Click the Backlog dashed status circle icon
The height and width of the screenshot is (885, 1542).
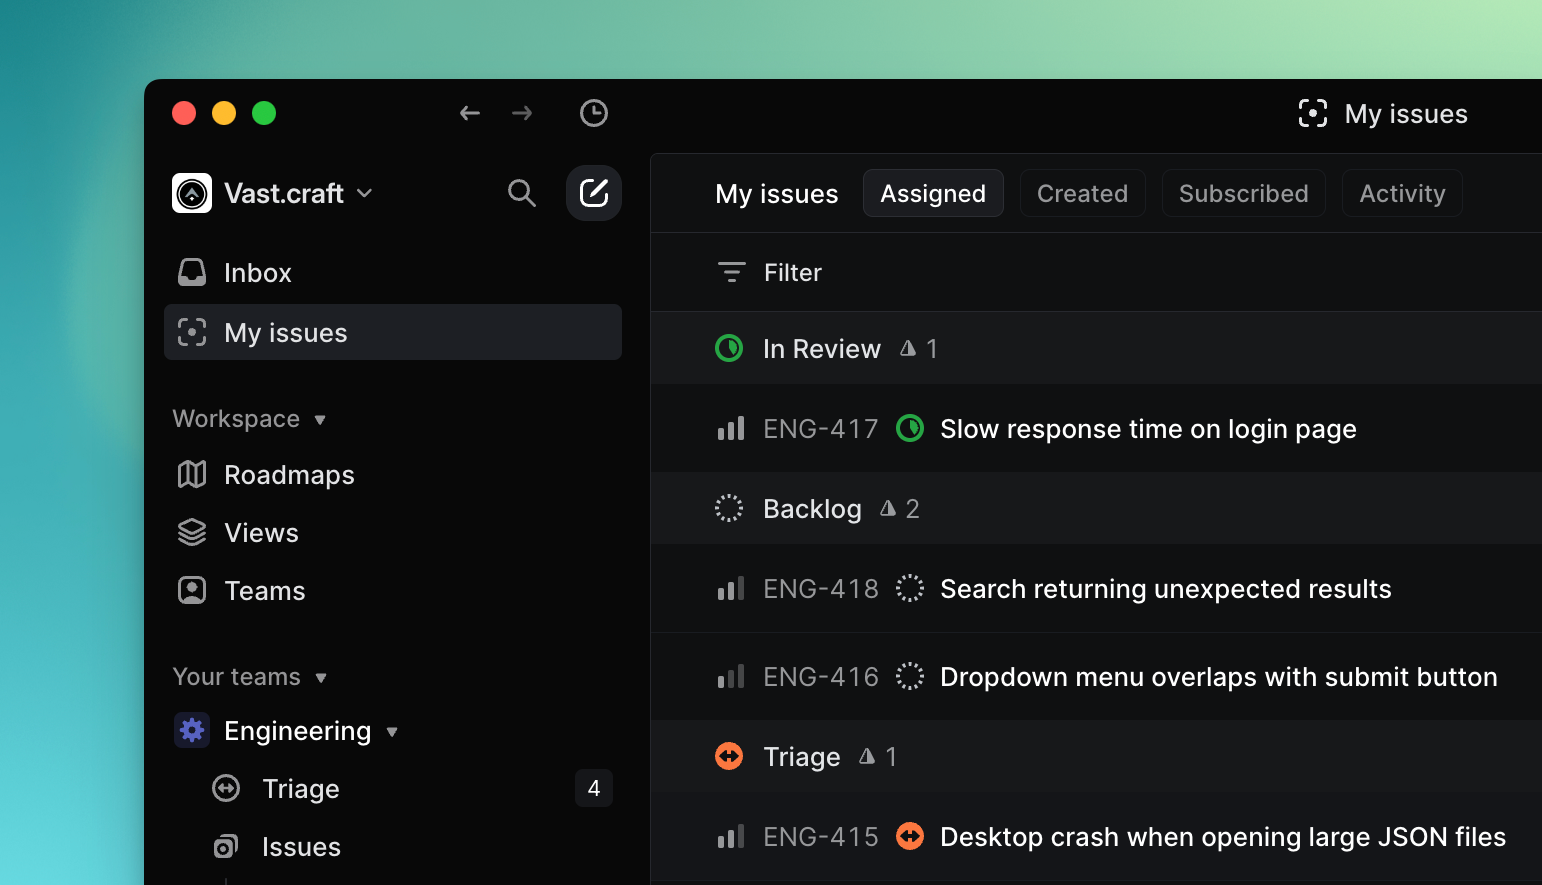click(x=729, y=508)
